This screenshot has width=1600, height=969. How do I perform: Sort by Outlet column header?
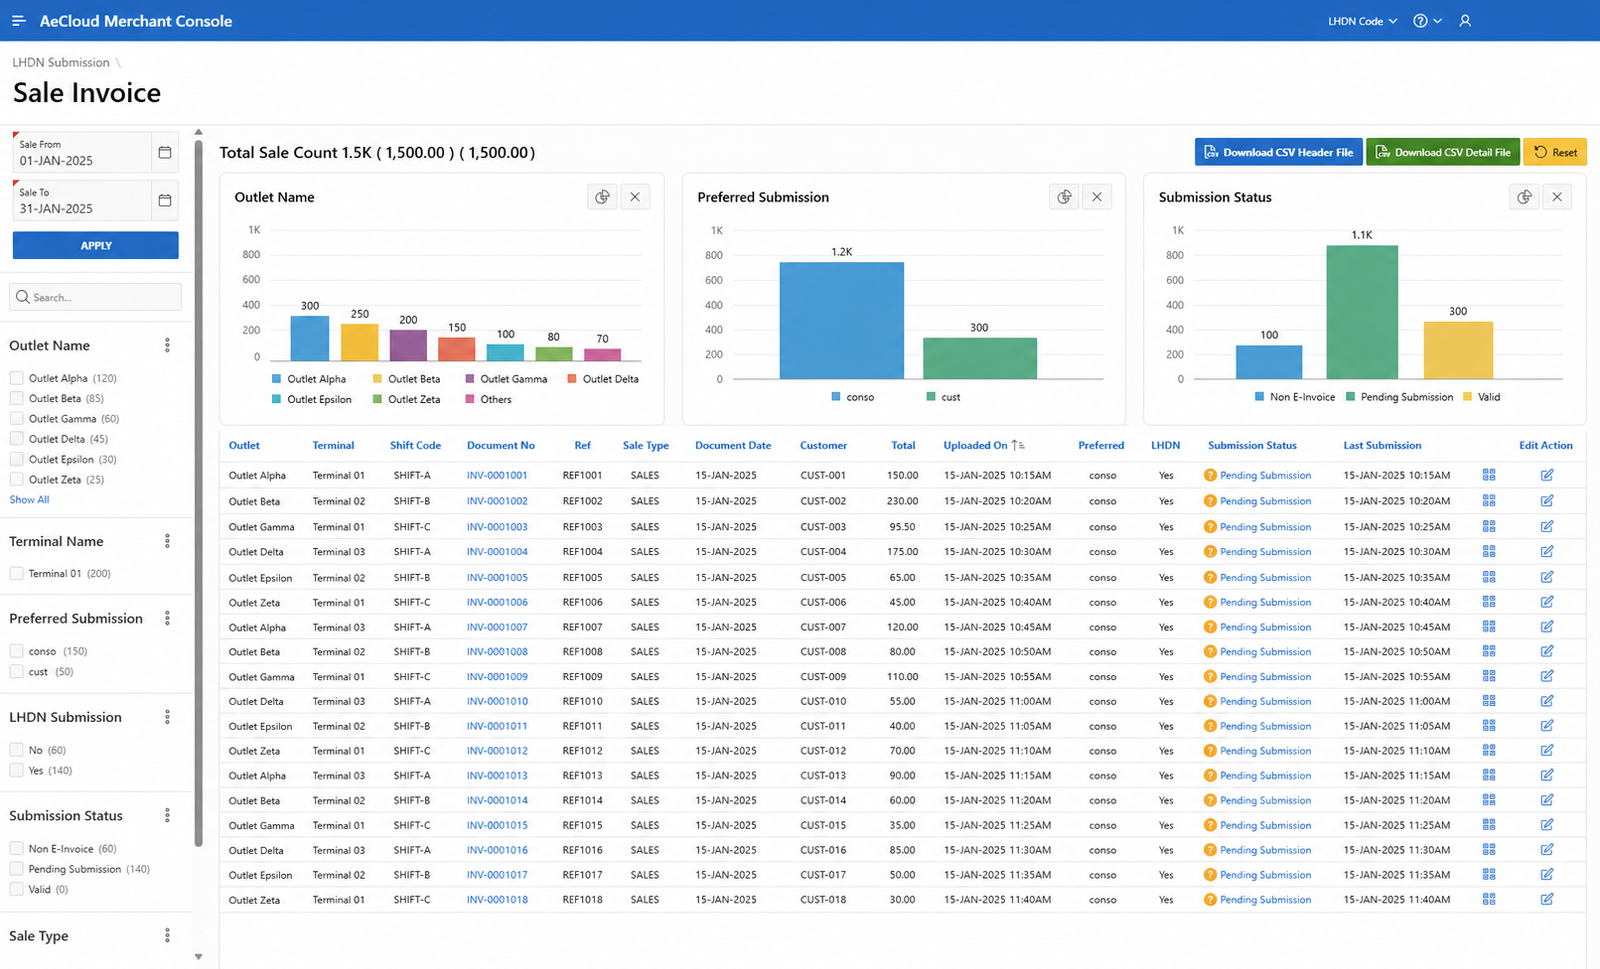click(244, 445)
